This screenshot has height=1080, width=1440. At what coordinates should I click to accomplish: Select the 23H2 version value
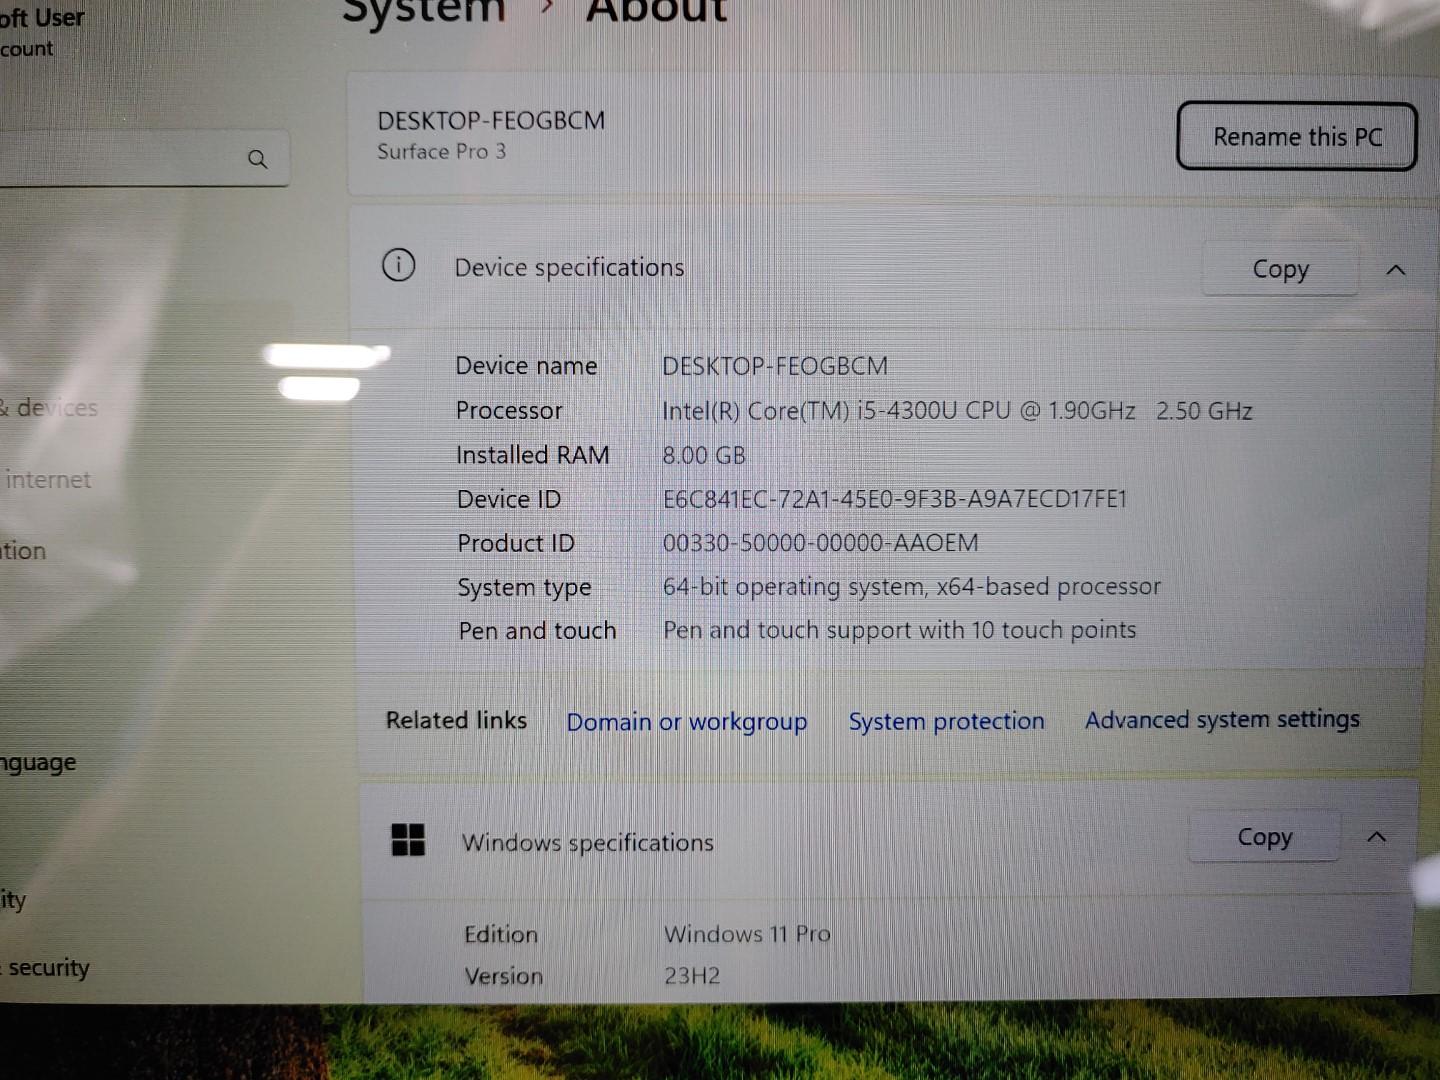point(692,976)
